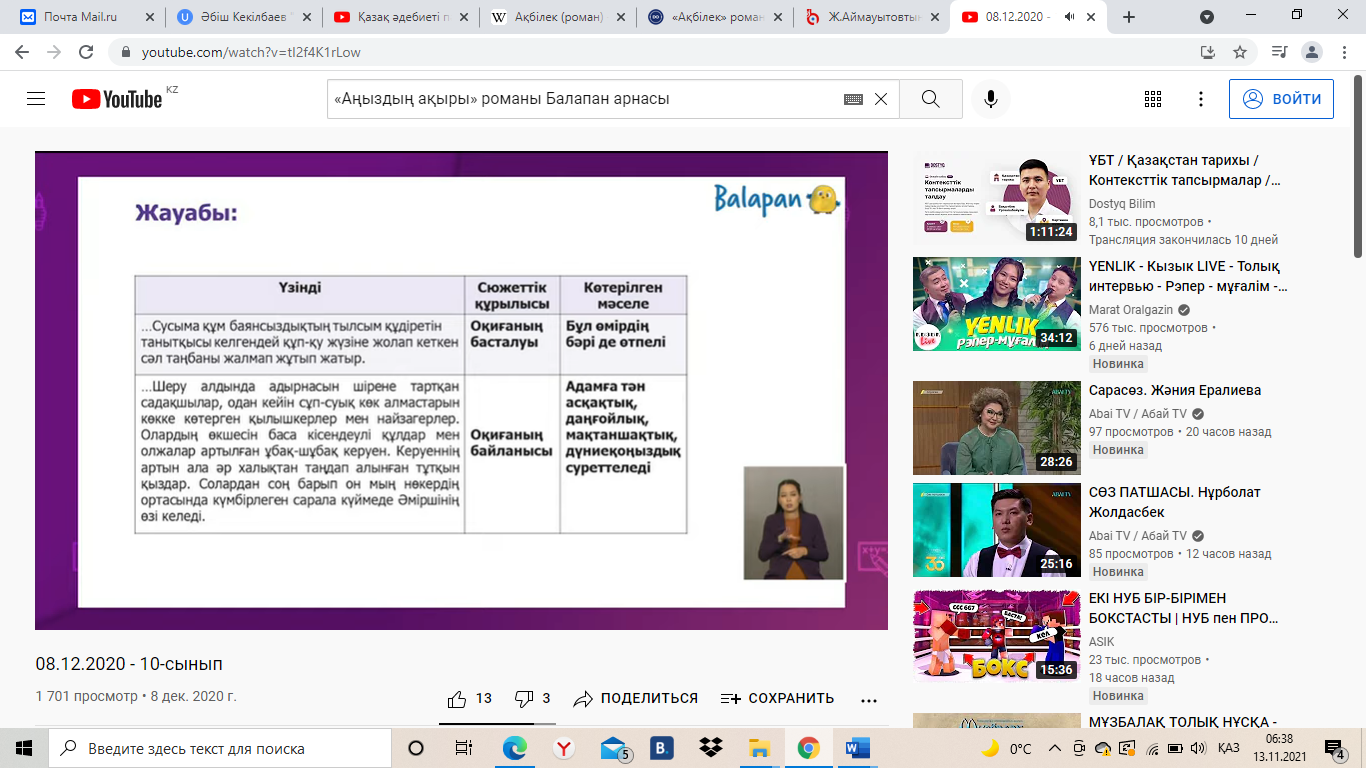Click the ВОЙТИ sign-in button

coord(1281,99)
